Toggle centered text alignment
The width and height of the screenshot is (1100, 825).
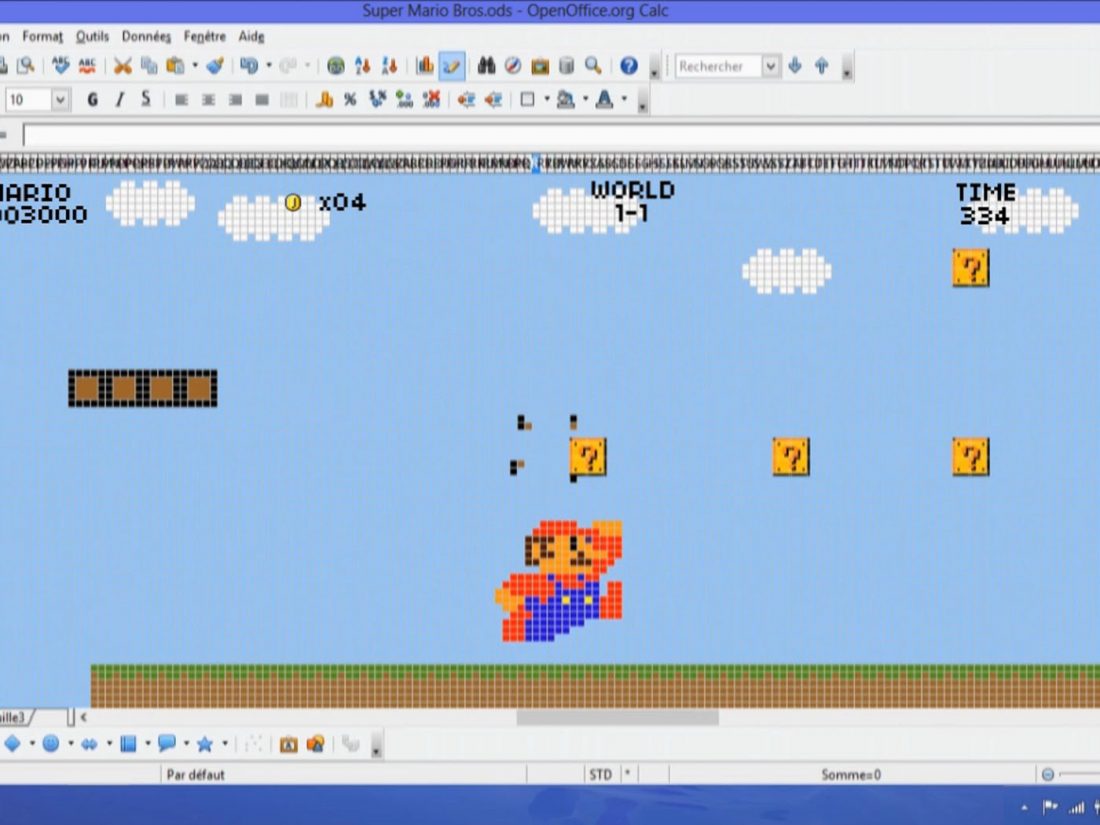[x=208, y=100]
